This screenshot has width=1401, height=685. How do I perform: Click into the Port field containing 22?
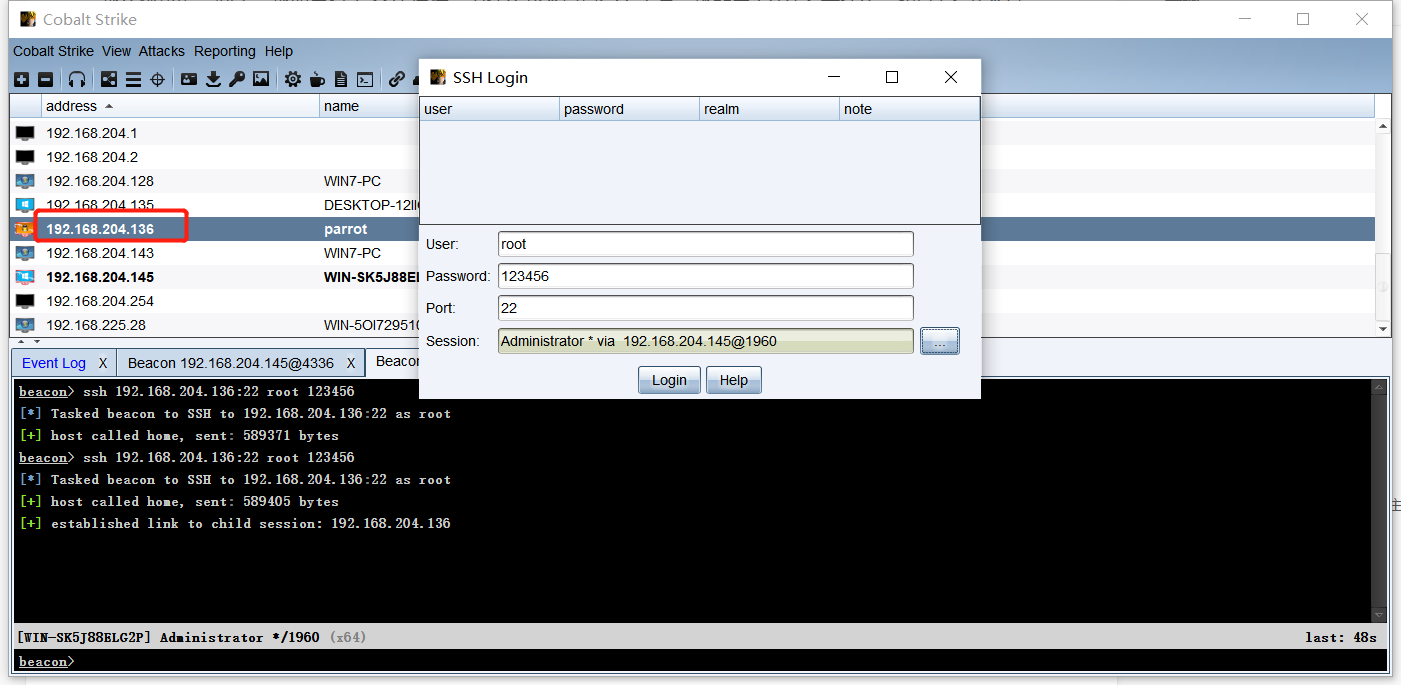(x=706, y=308)
